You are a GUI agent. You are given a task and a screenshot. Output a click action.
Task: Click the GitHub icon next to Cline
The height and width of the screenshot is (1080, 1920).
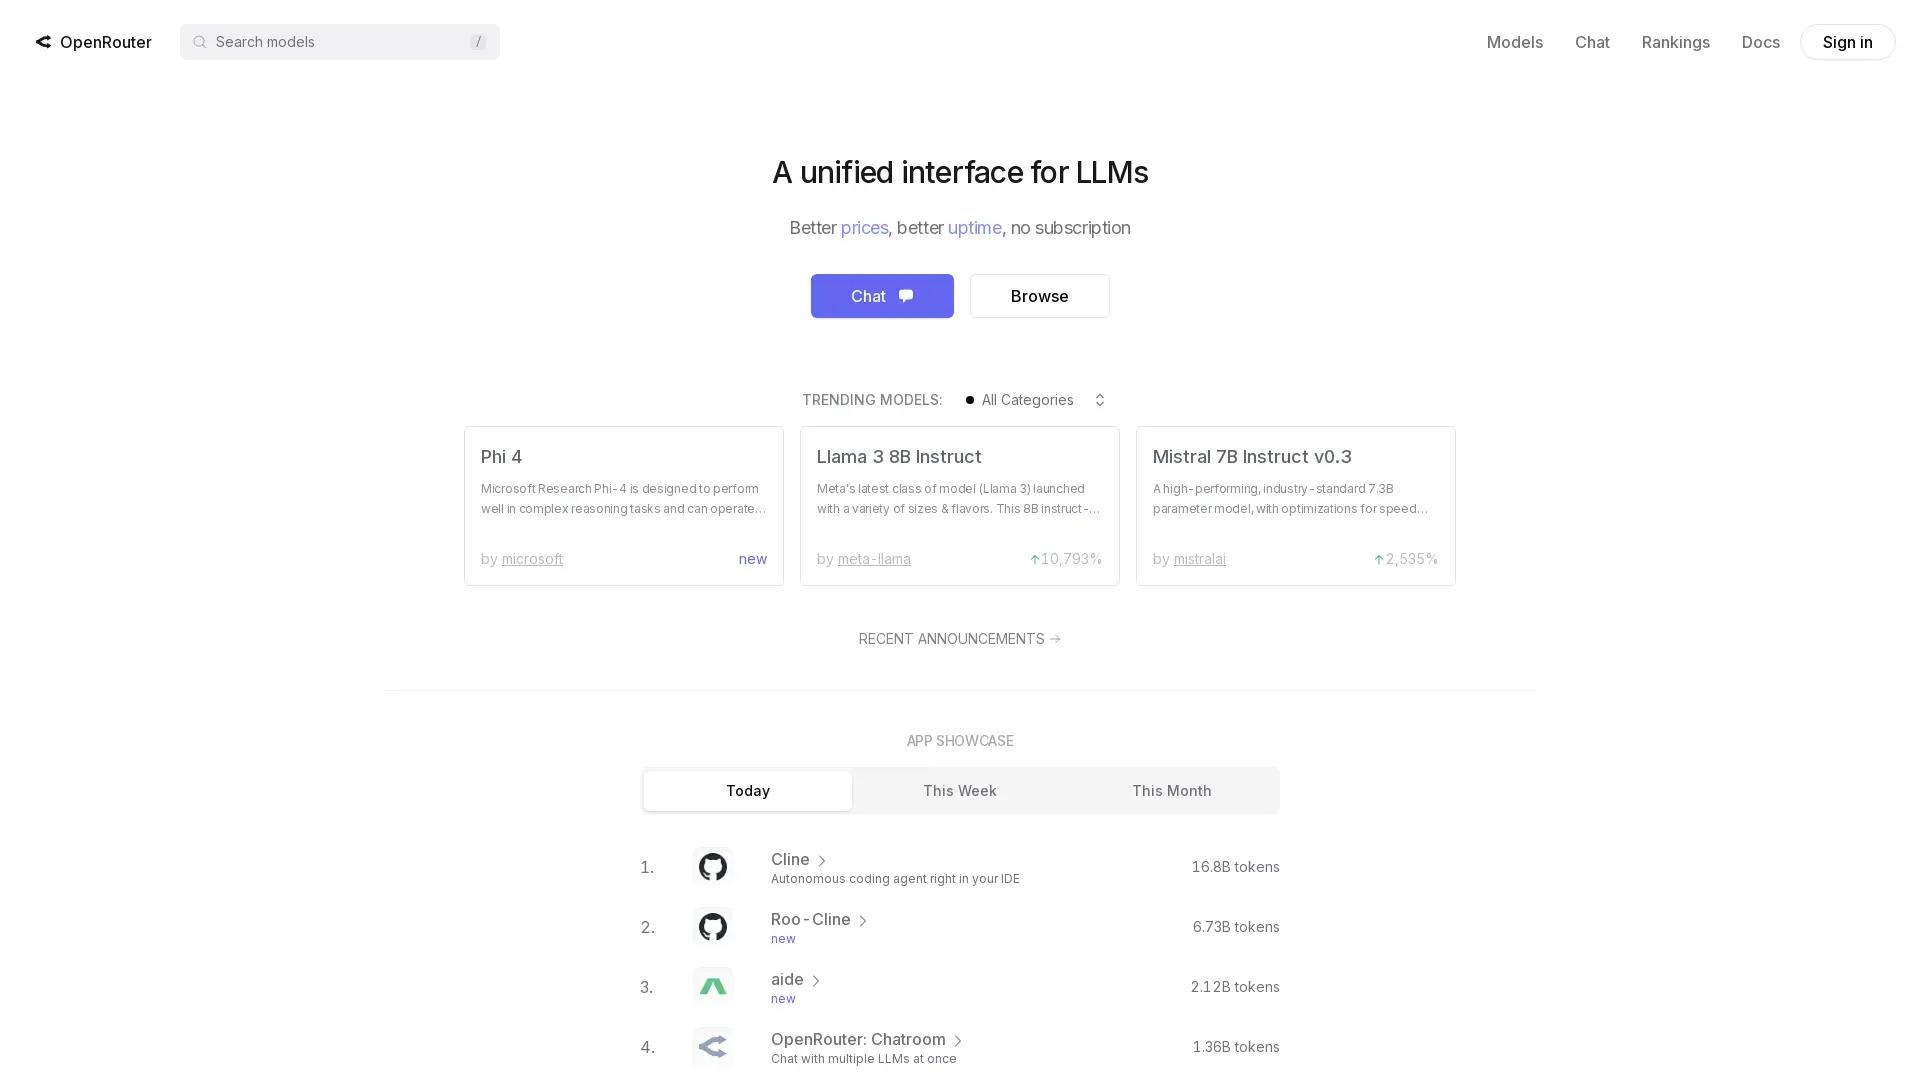pyautogui.click(x=712, y=867)
